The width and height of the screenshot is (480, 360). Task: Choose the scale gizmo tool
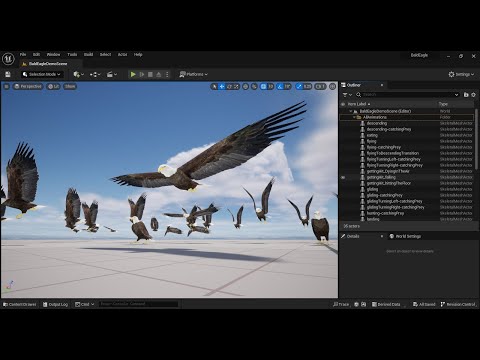coord(236,86)
